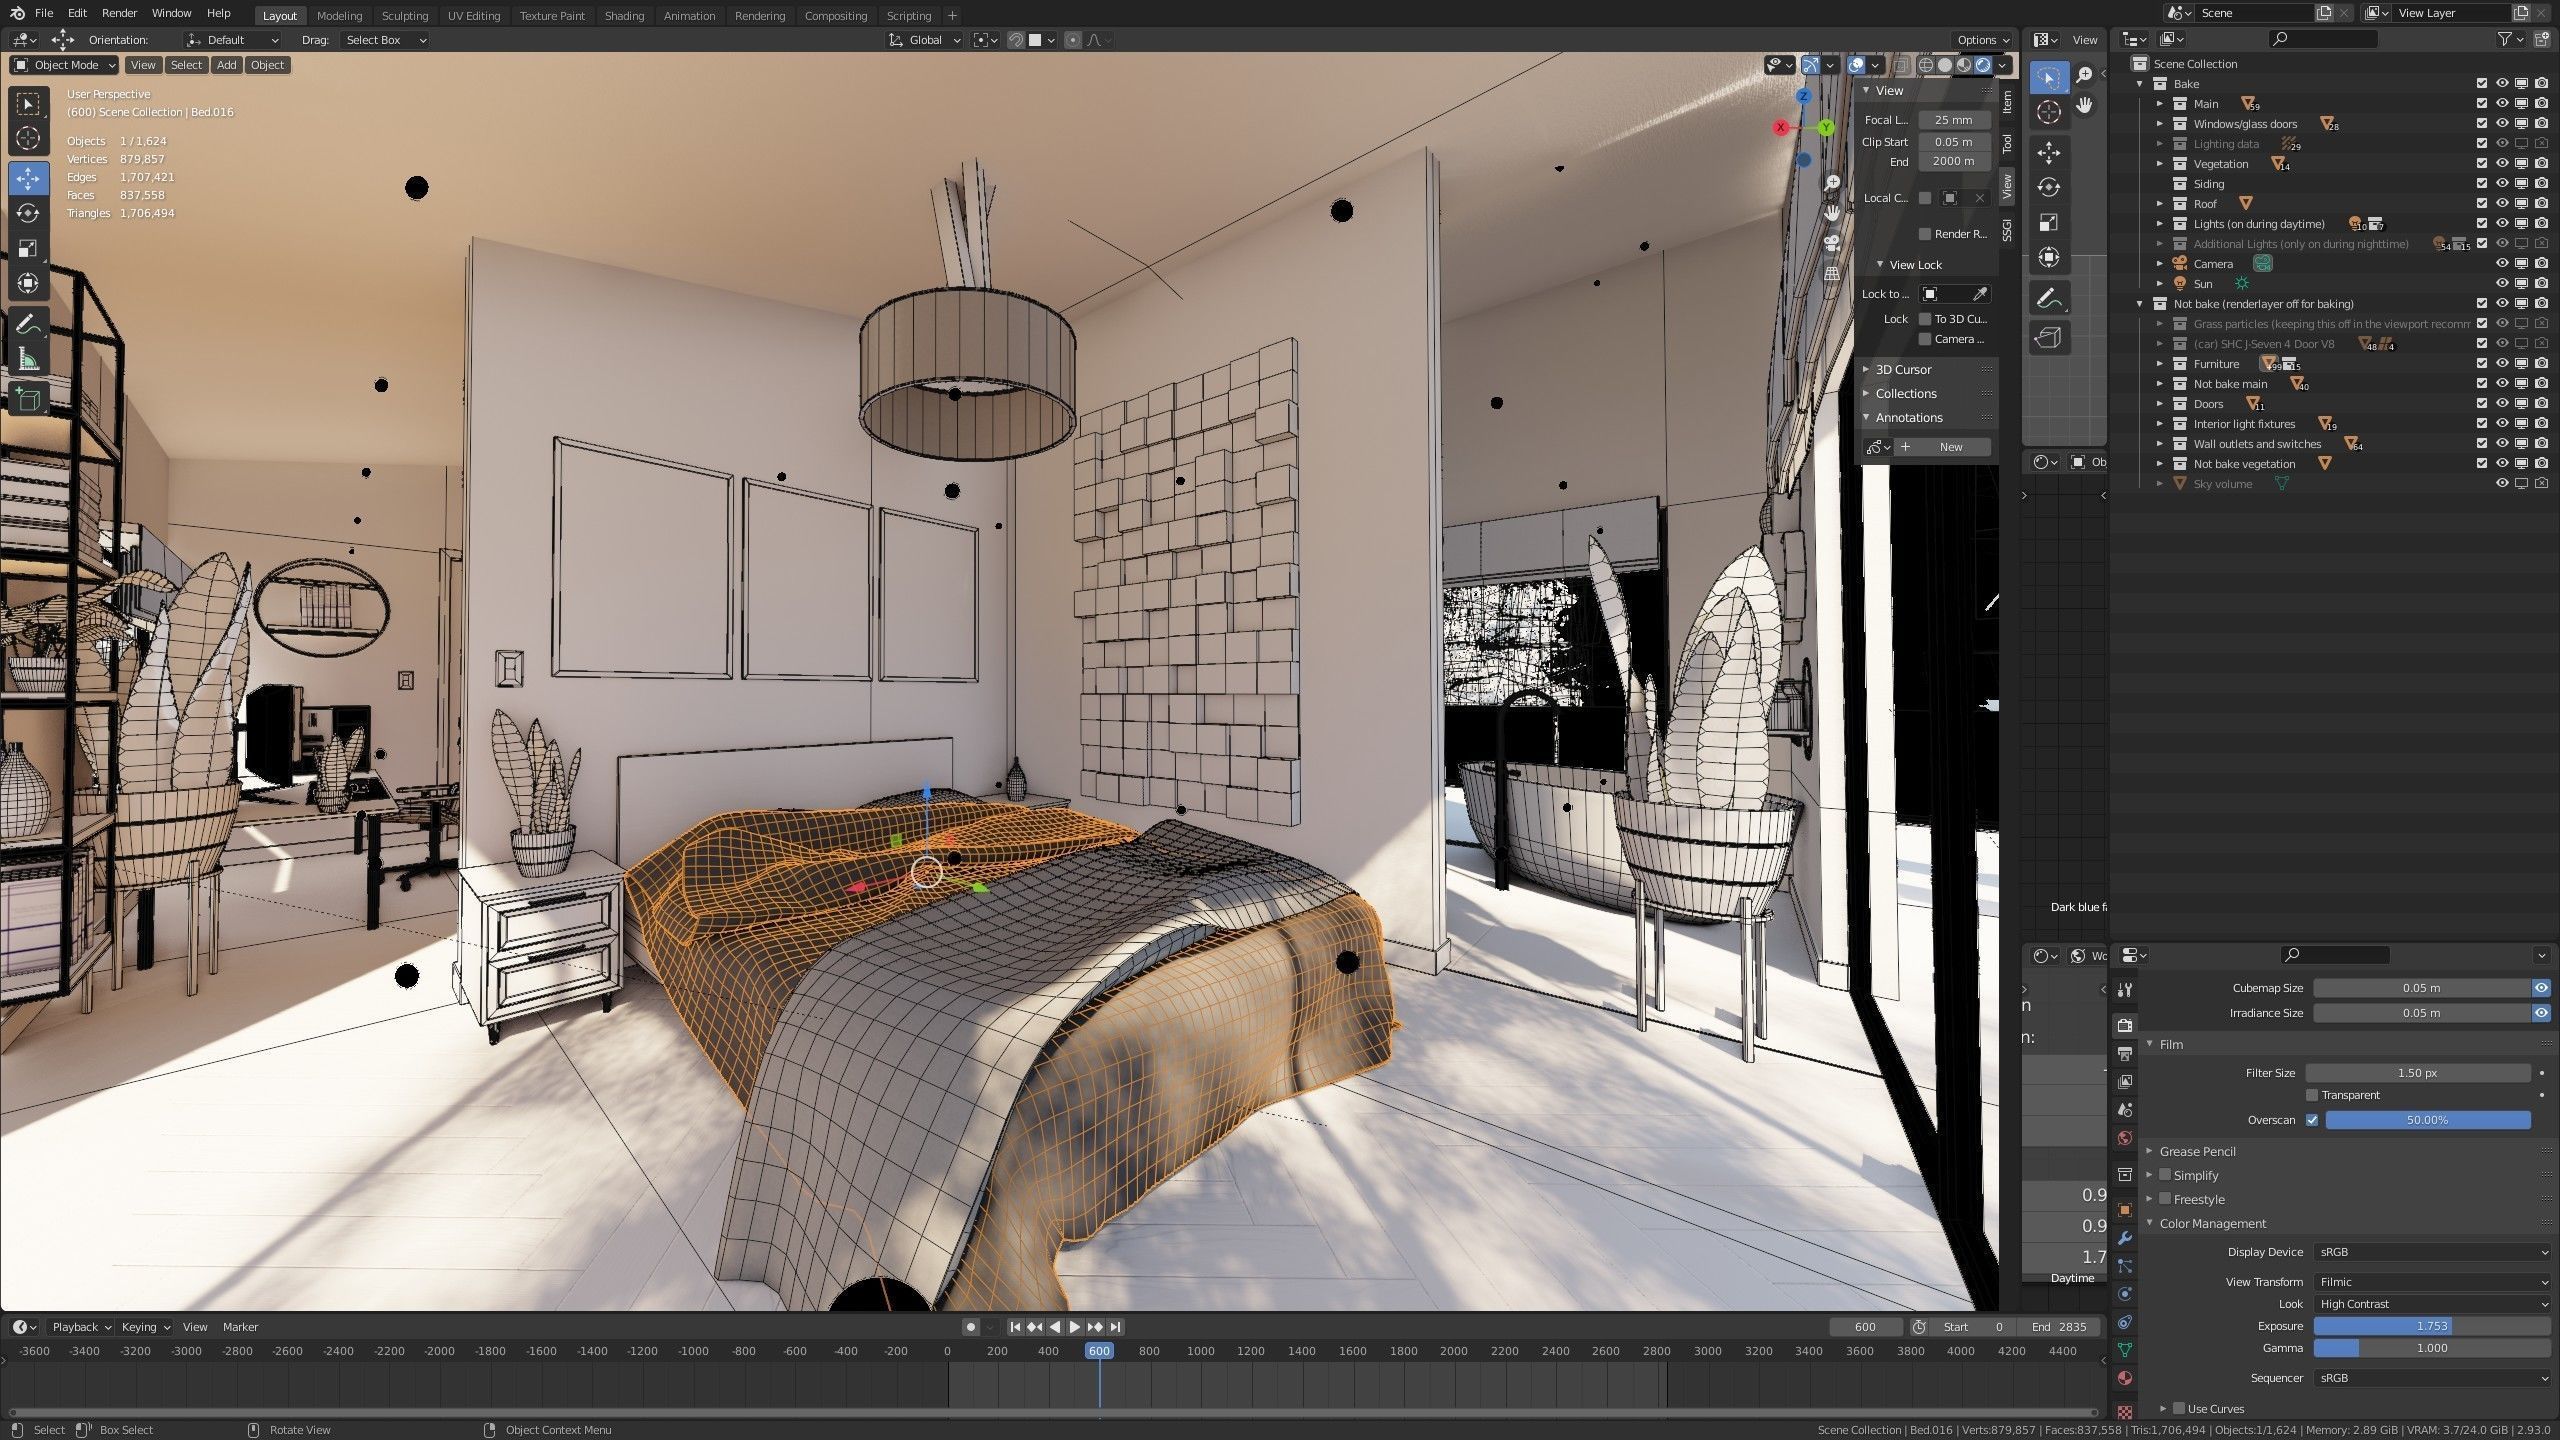Open the Modifier Properties wrench tab
The width and height of the screenshot is (2560, 1440).
[x=2125, y=1238]
